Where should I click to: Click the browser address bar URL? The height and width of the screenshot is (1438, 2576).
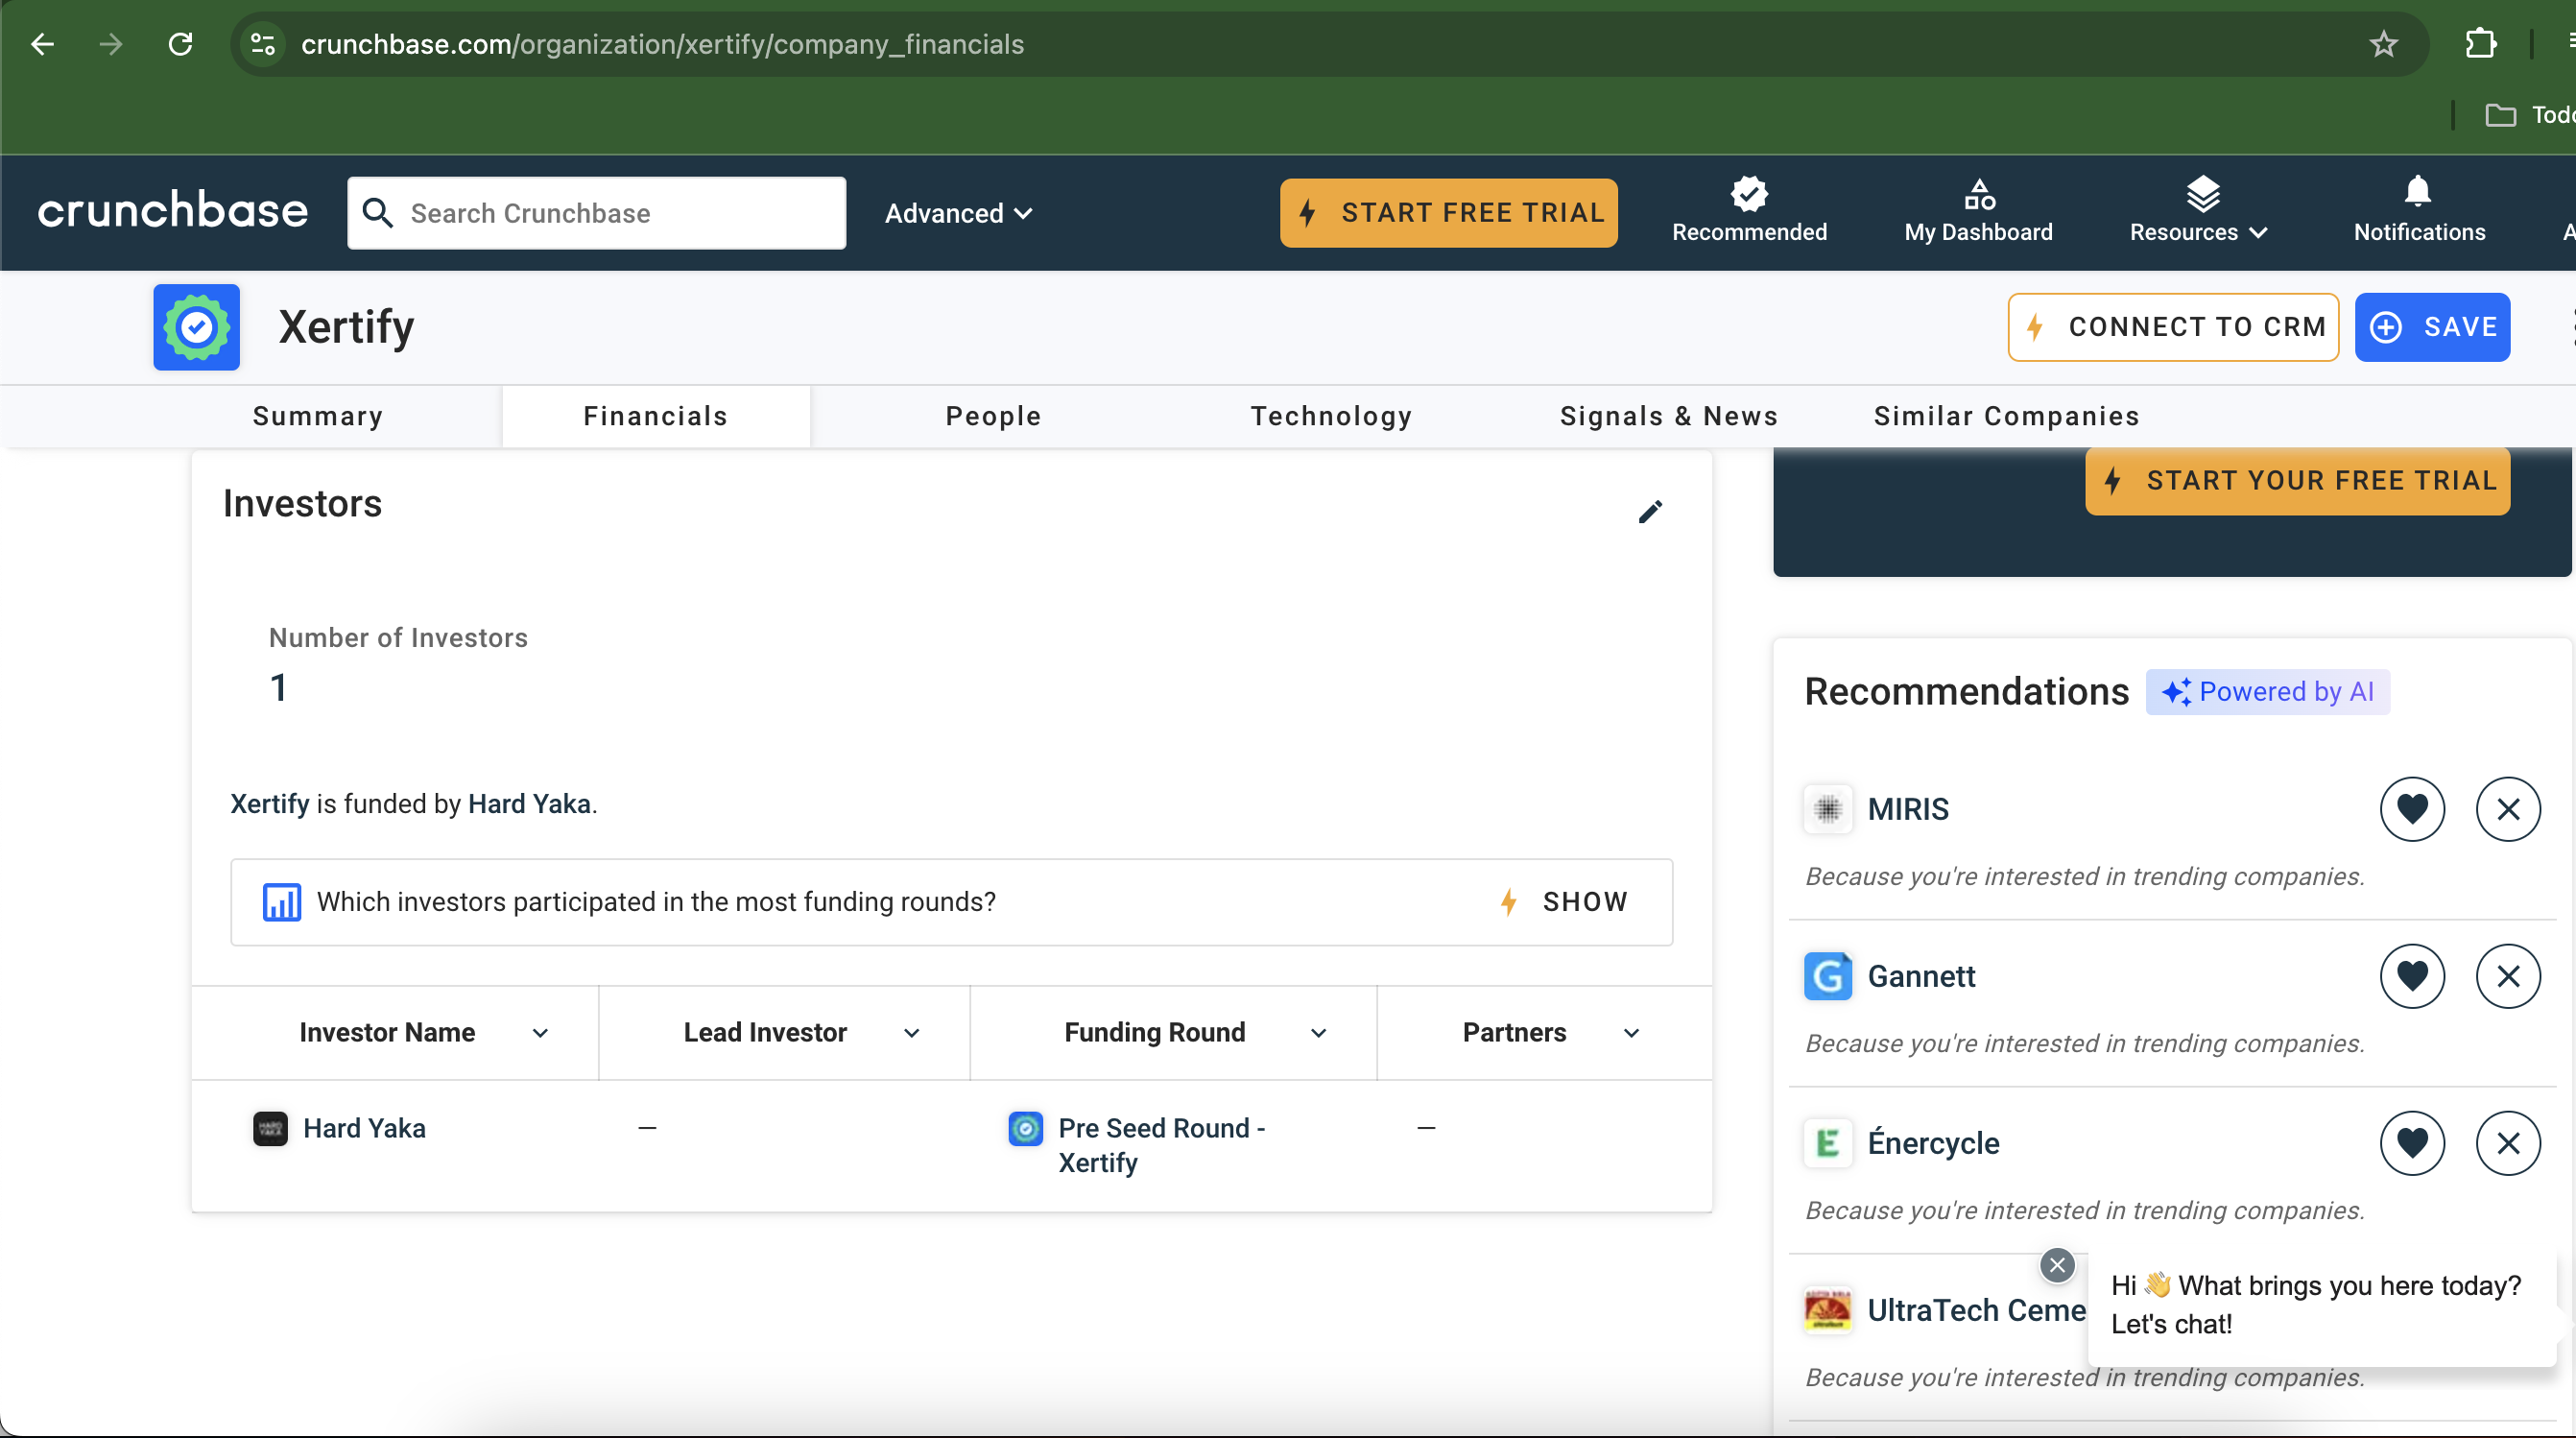(x=662, y=44)
